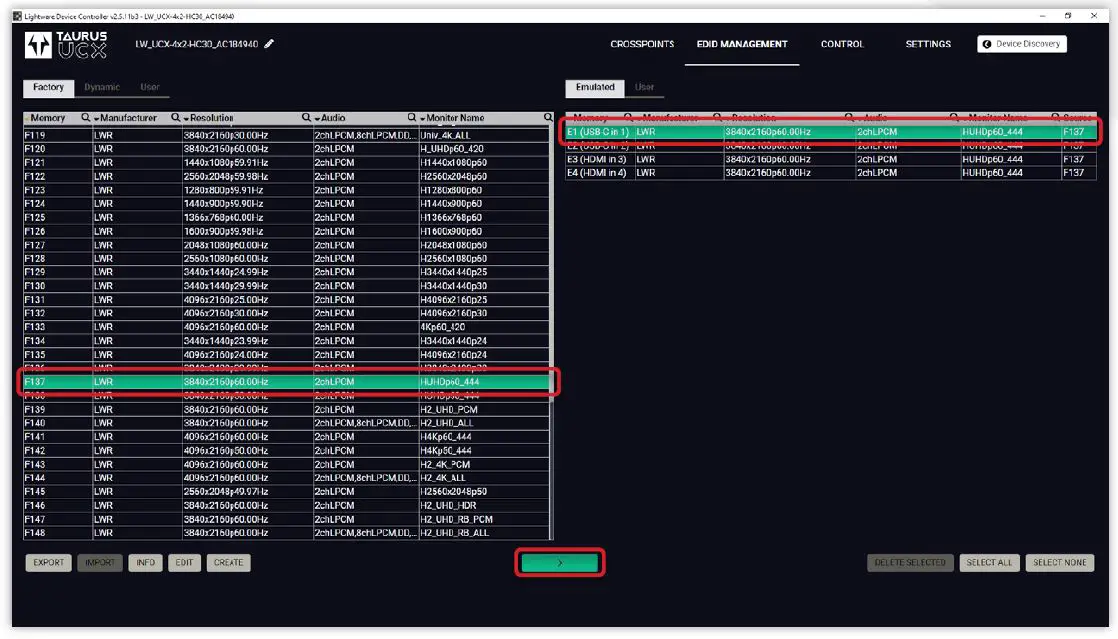Select the F140 H2_UHD_ALL row
The height and width of the screenshot is (639, 1118).
287,423
